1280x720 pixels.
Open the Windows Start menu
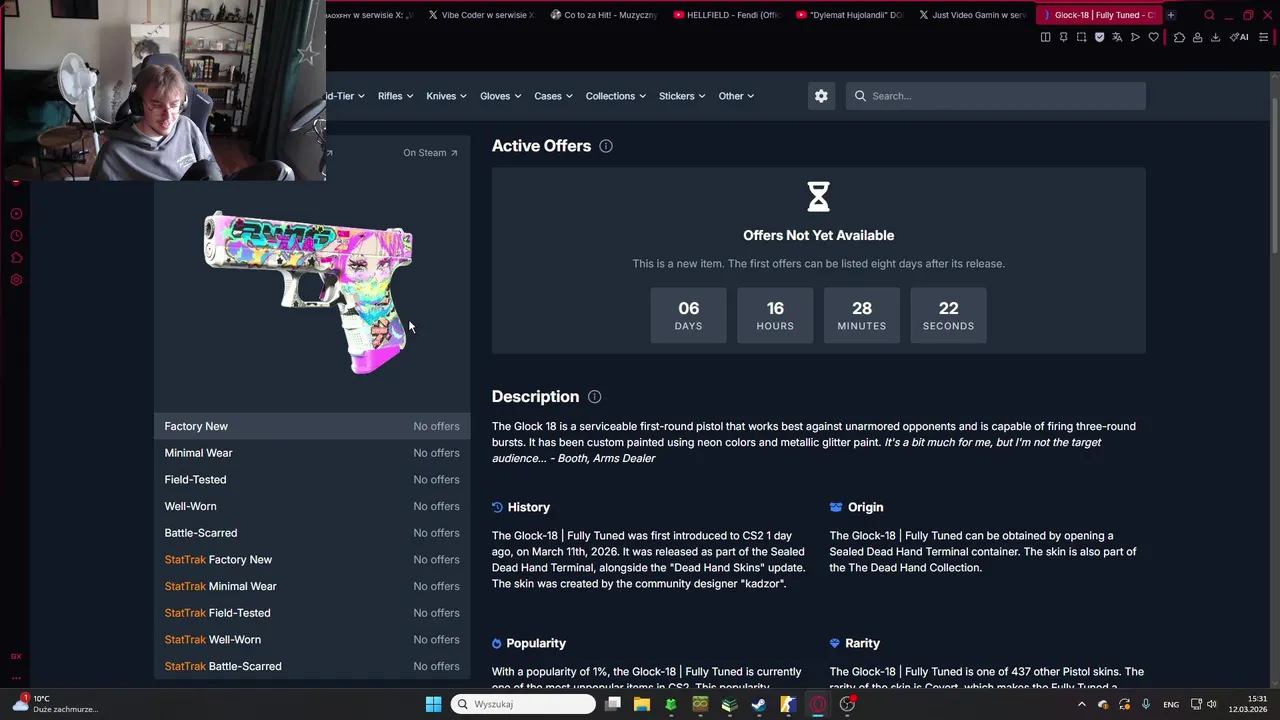[433, 704]
